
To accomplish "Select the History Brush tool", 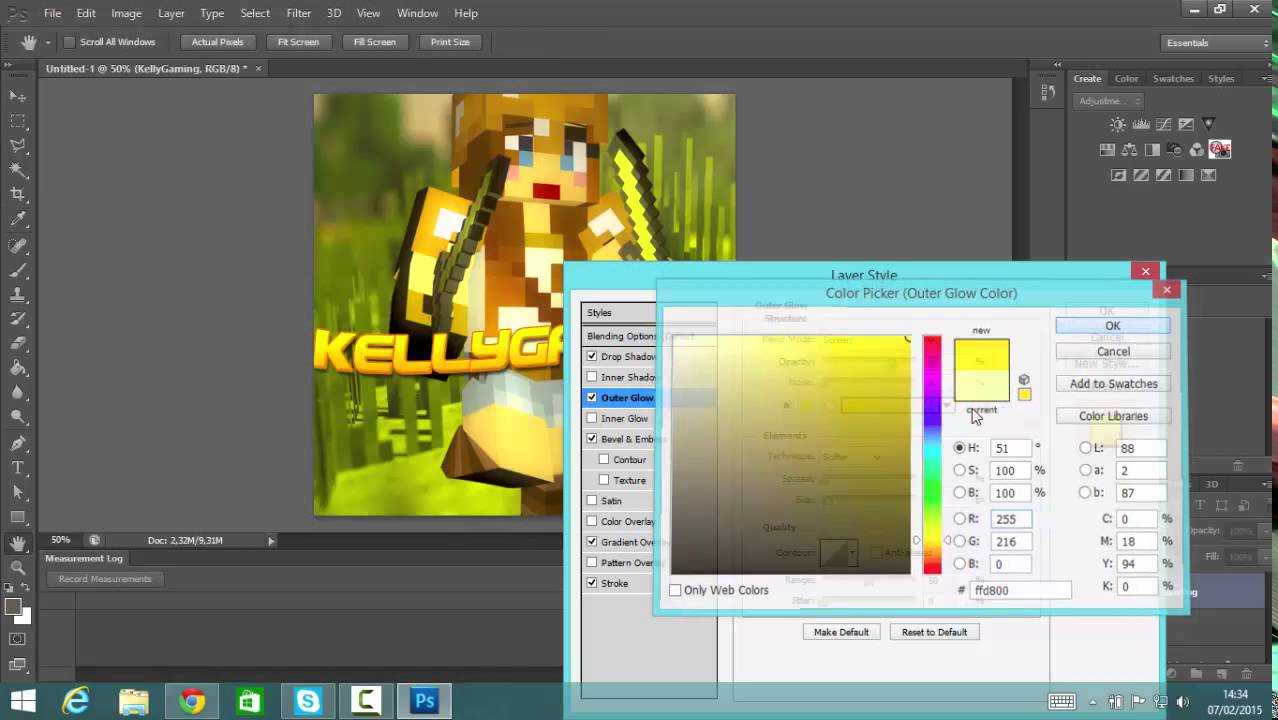I will tap(18, 320).
